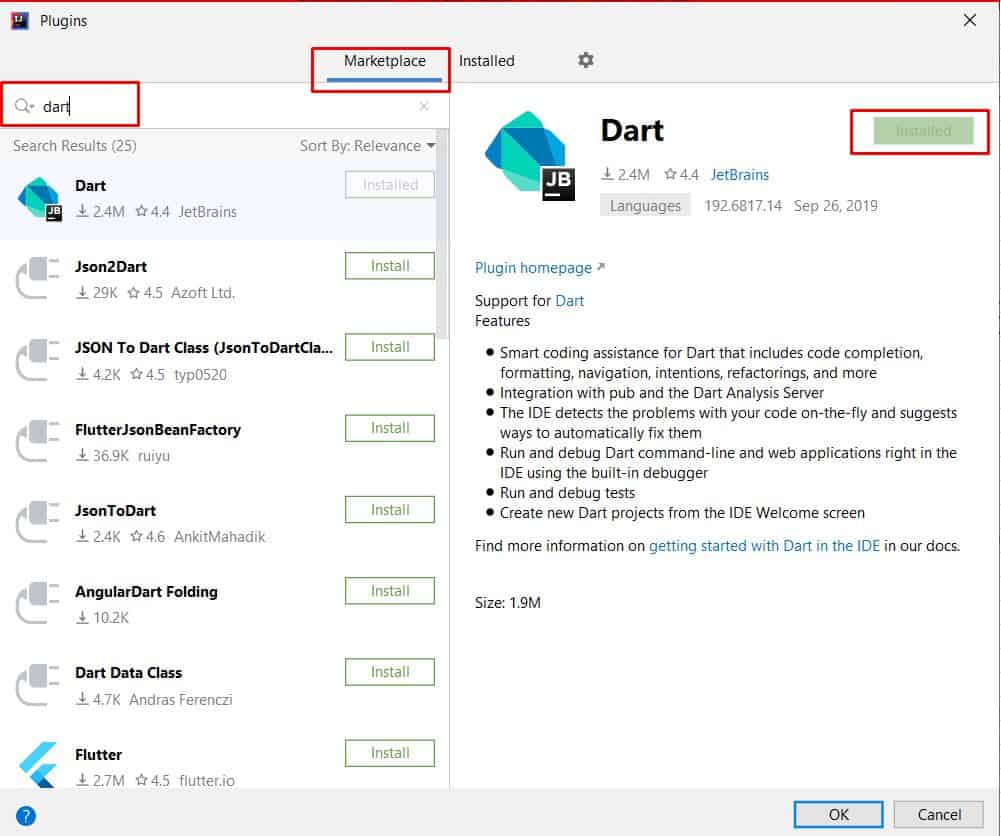Viewport: 1001px width, 836px height.
Task: Click the IntelliJ icon in the title bar
Action: (x=20, y=20)
